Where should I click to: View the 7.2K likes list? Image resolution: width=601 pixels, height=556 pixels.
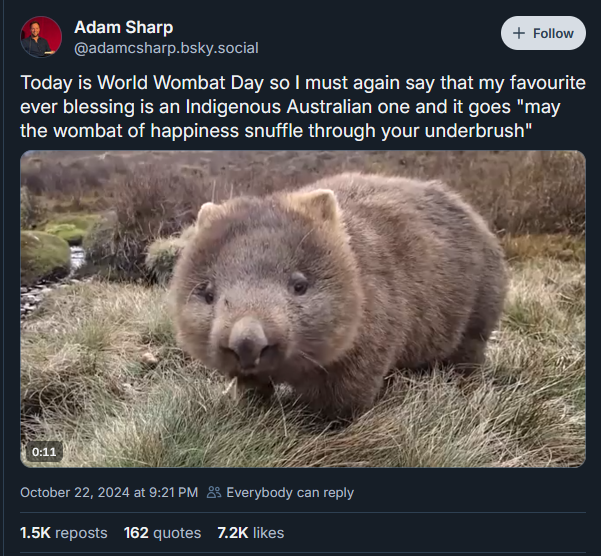click(x=250, y=533)
